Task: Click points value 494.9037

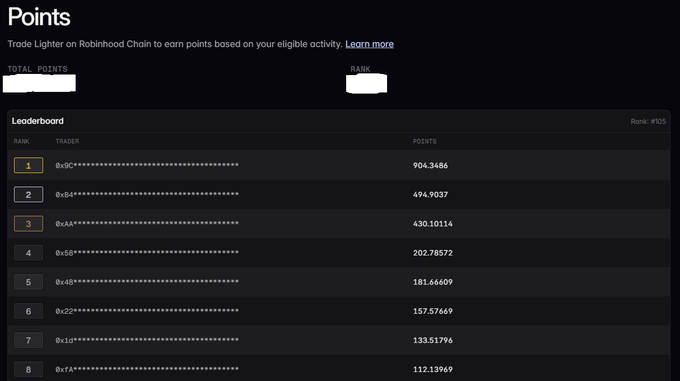Action: [430, 195]
